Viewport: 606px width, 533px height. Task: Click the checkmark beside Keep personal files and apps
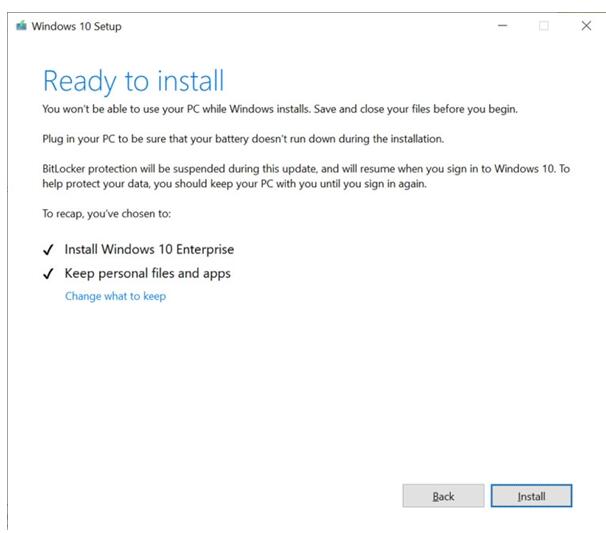coord(48,274)
